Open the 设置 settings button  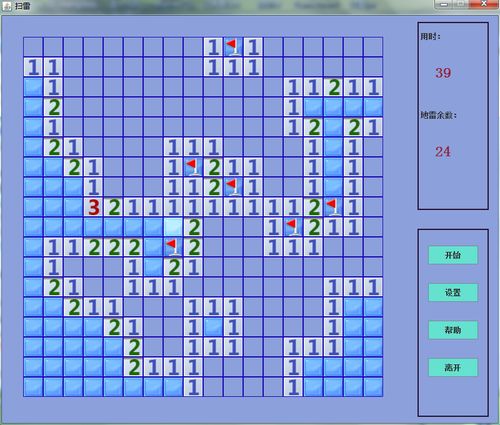(x=453, y=293)
